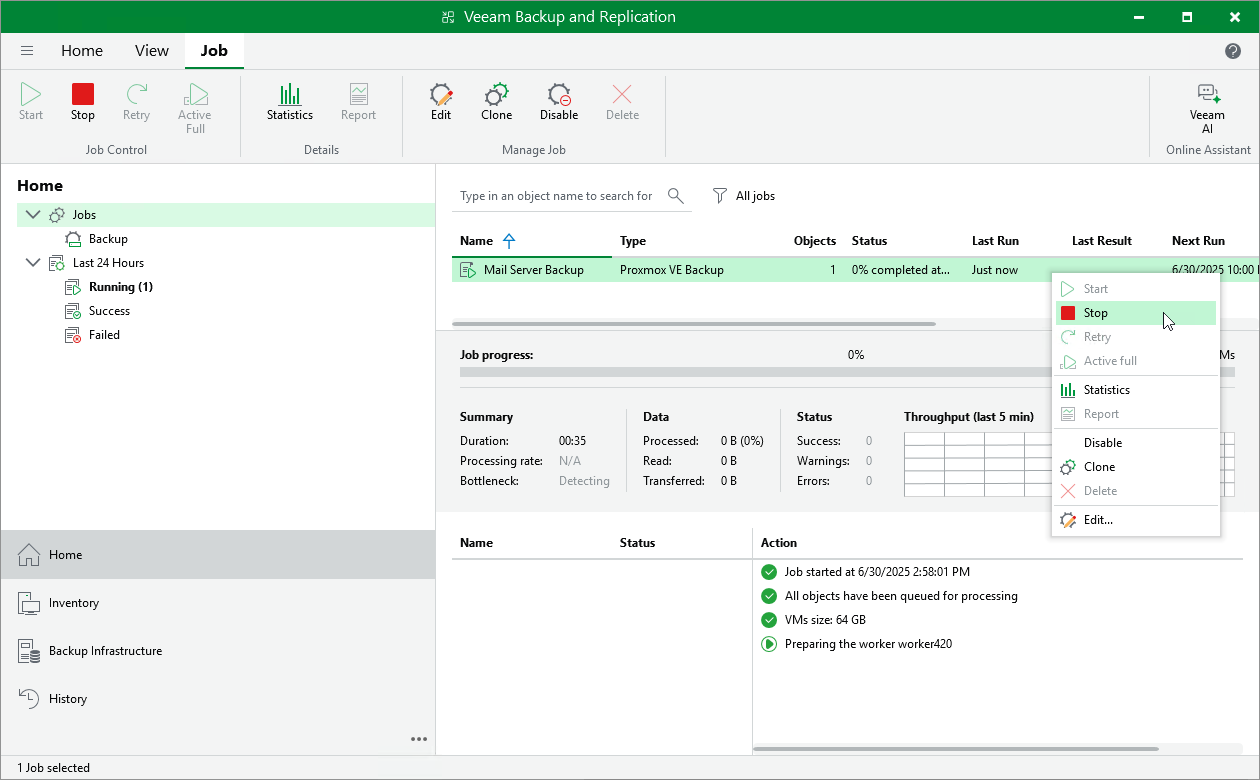
Task: Switch to the View ribbon tab
Action: pos(151,50)
